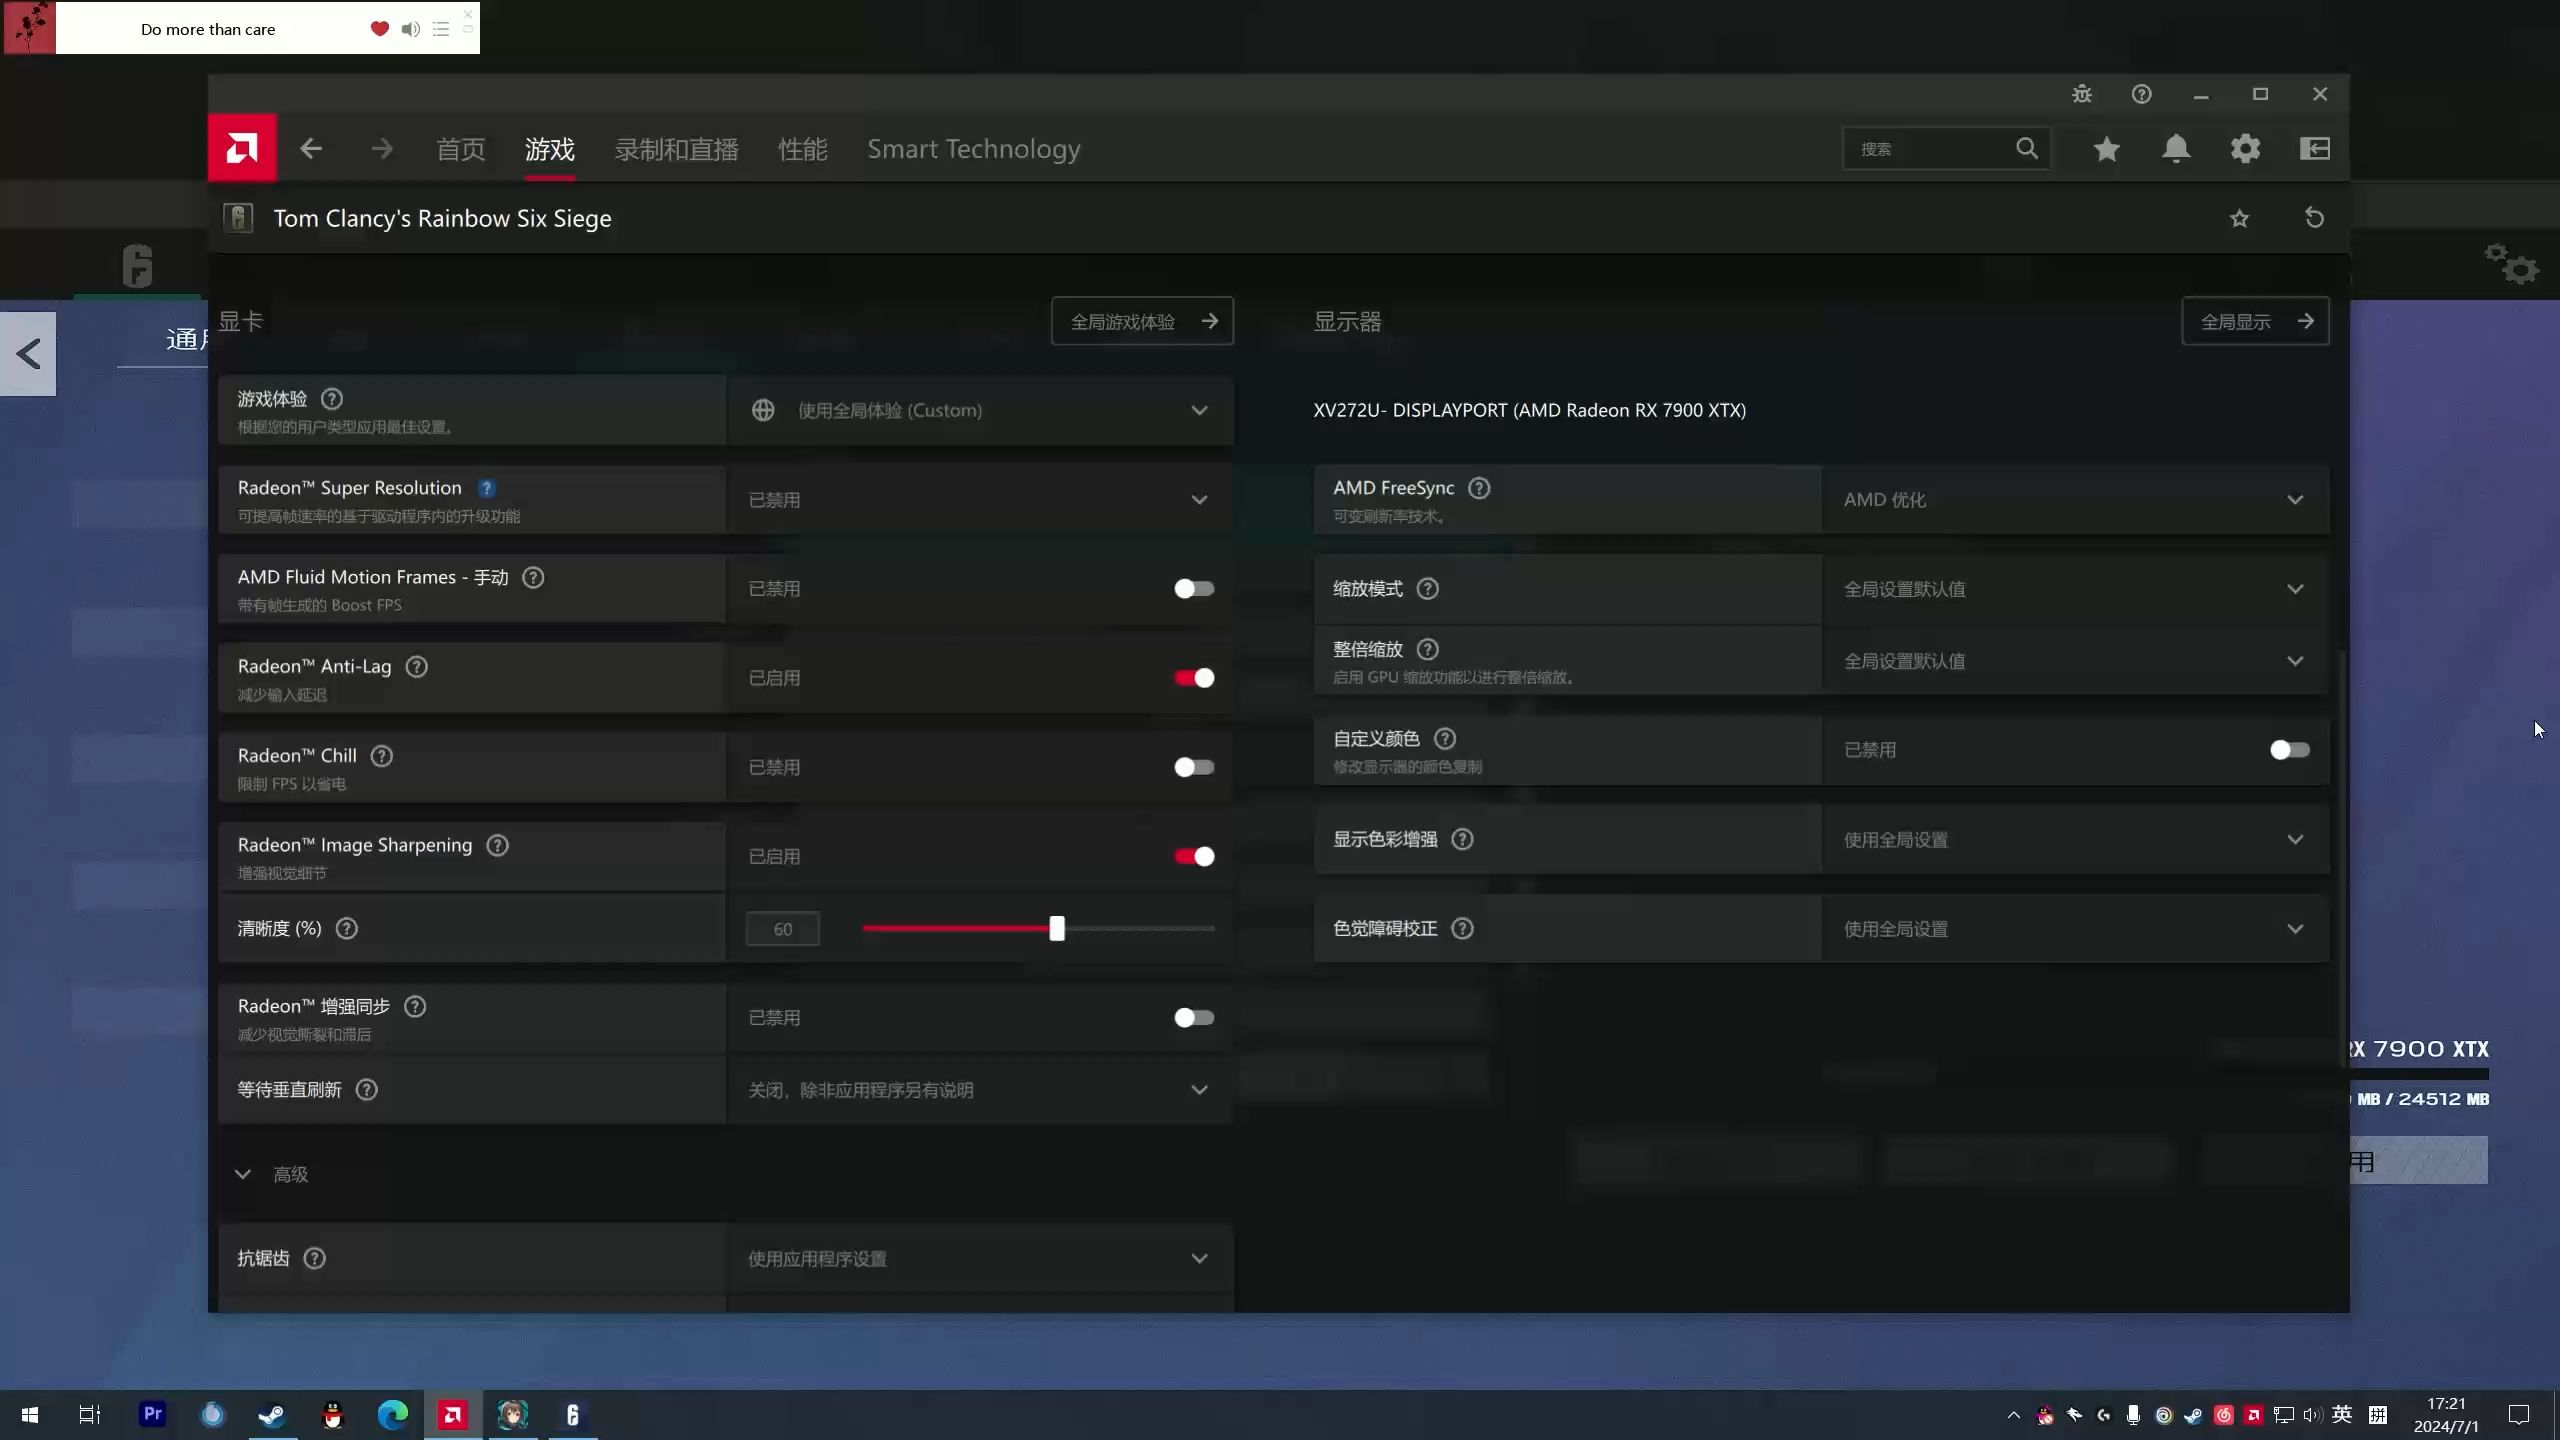Enable Radeon 增强同步 toggle
This screenshot has width=2560, height=1440.
[1194, 1017]
